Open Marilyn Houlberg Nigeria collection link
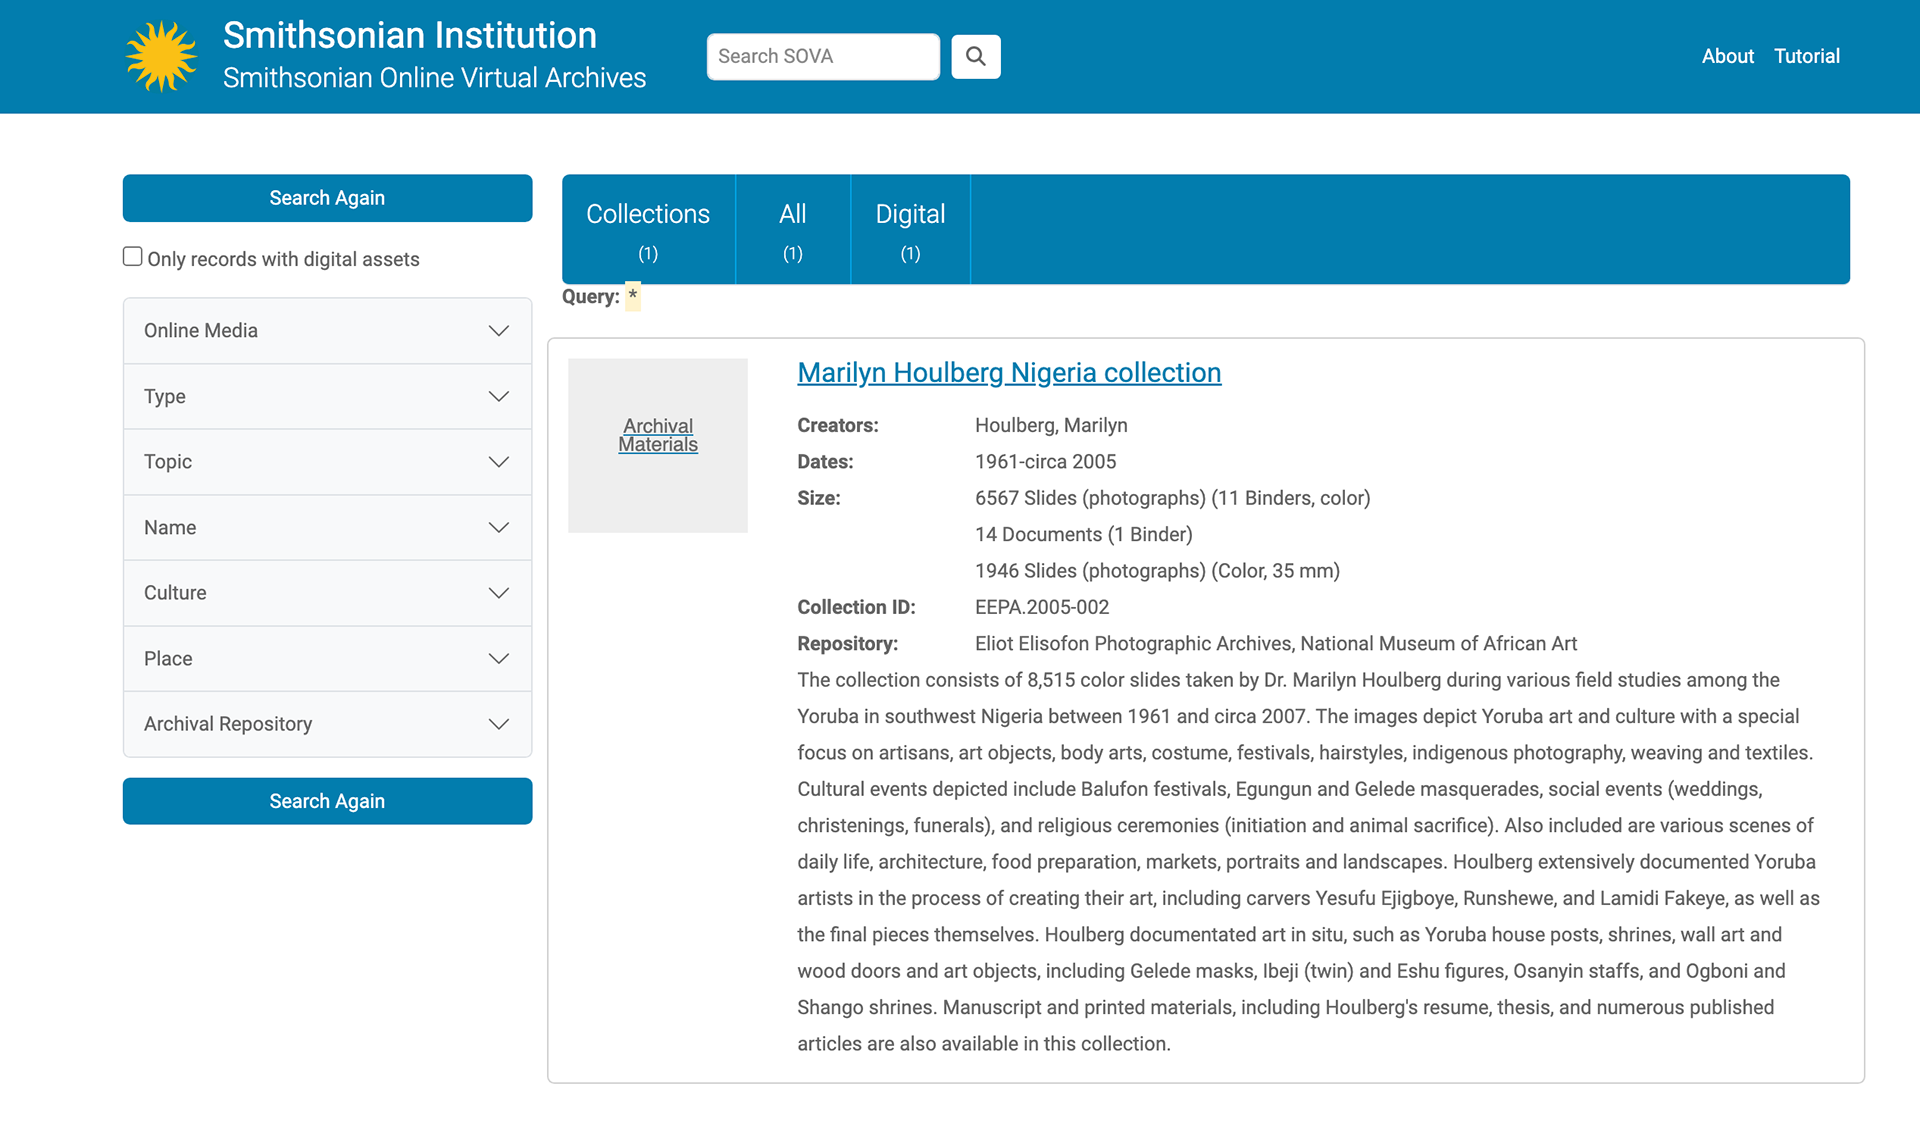Screen dimensions: 1920x1146 click(x=1009, y=373)
